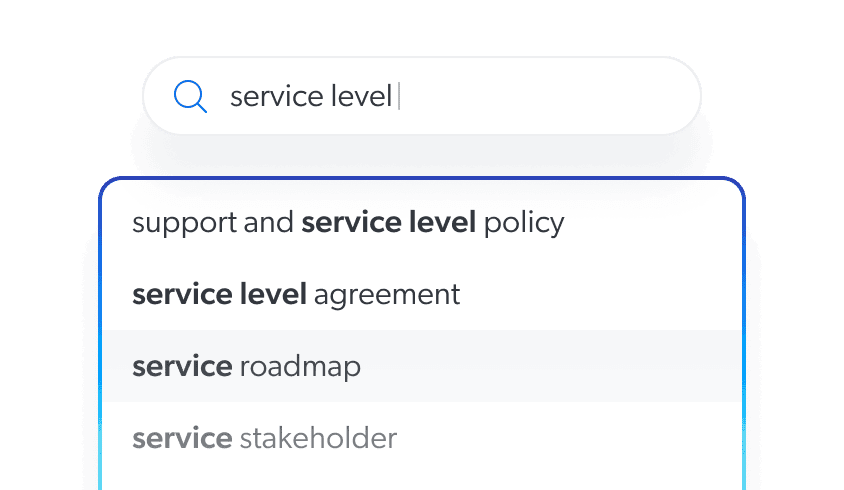Click bold 'service' in stakeholder suggestion
Viewport: 844px width, 490px height.
click(182, 438)
